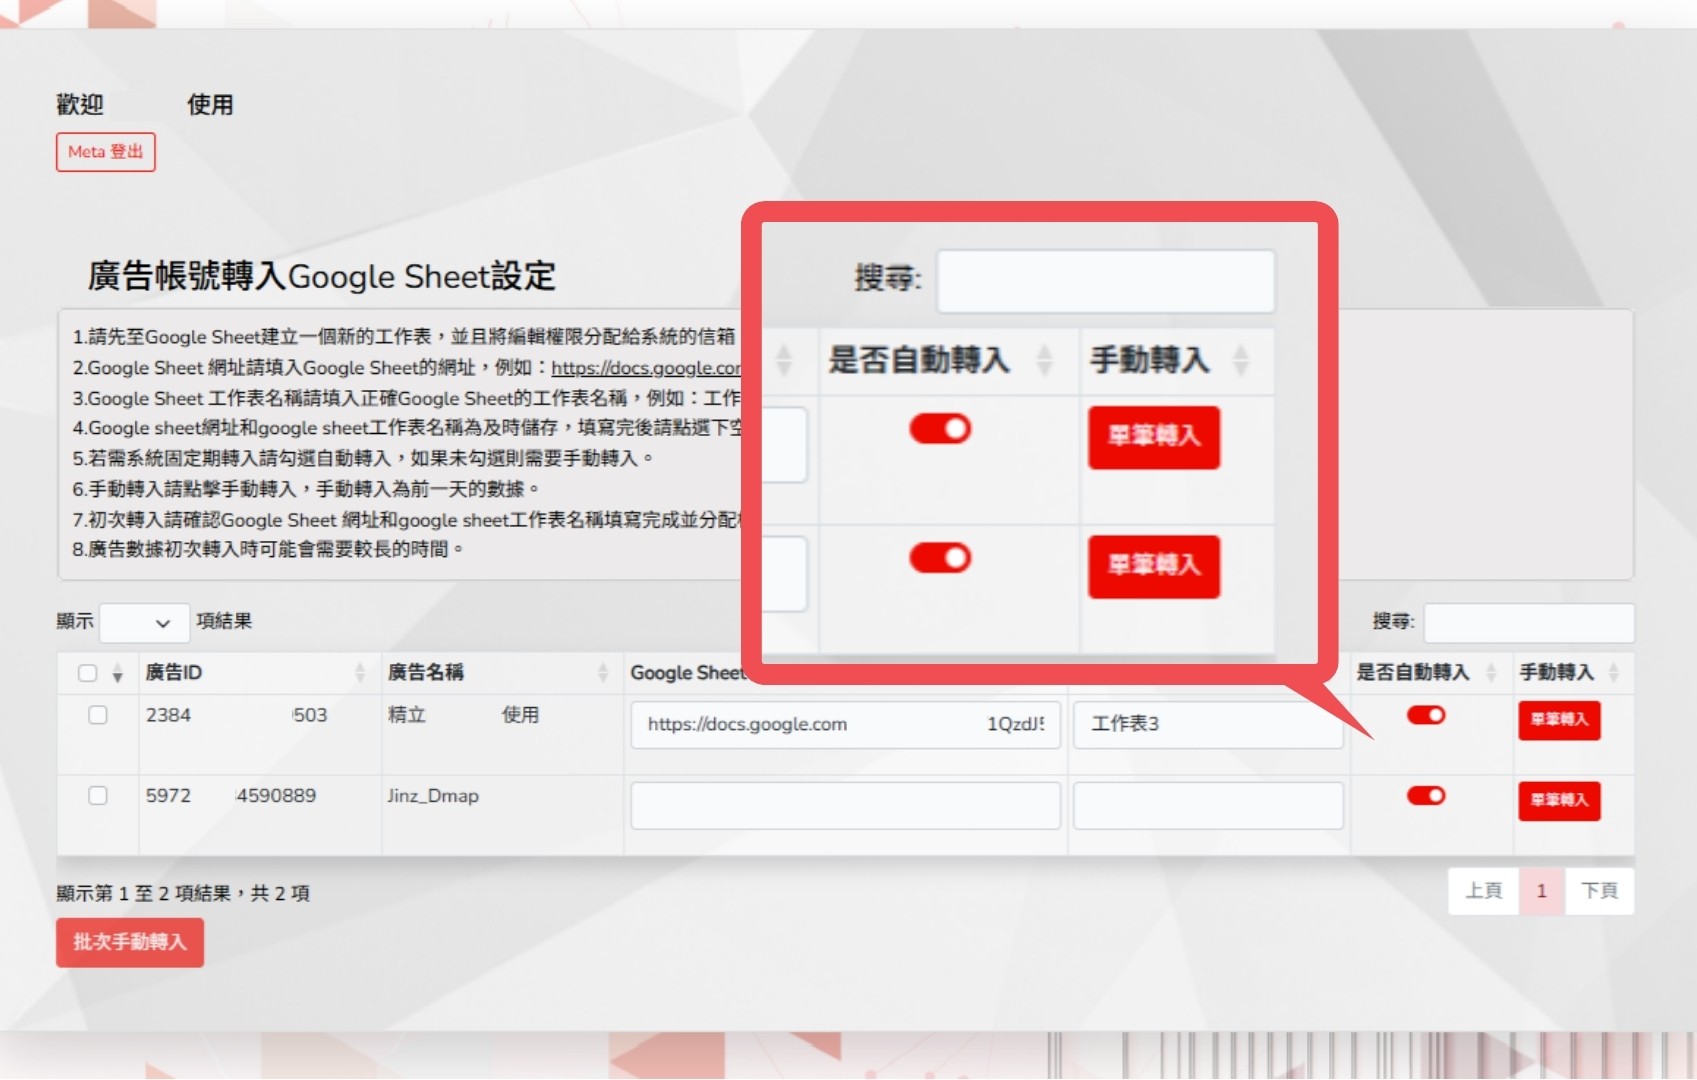Screen dimensions: 1697x1080
Task: Select page 1 in pagination
Action: point(1541,891)
